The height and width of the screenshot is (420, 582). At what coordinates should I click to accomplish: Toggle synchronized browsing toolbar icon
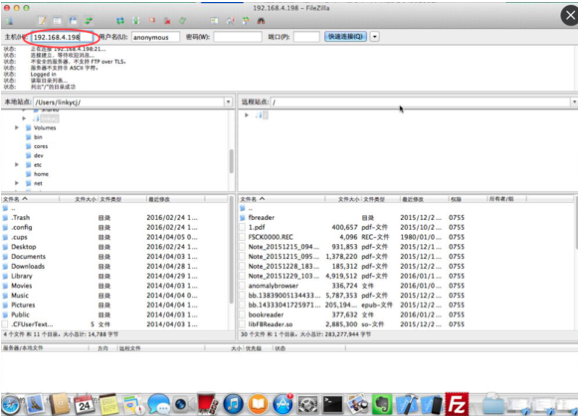click(x=246, y=21)
